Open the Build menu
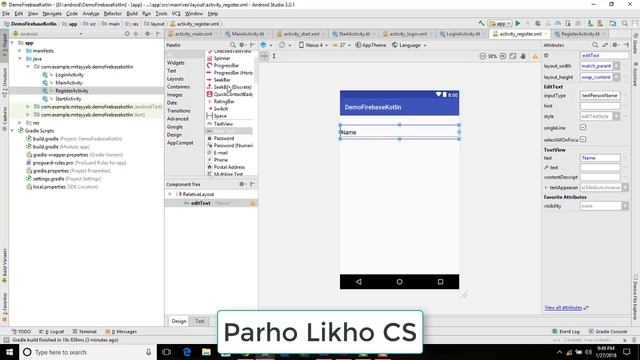 point(132,13)
